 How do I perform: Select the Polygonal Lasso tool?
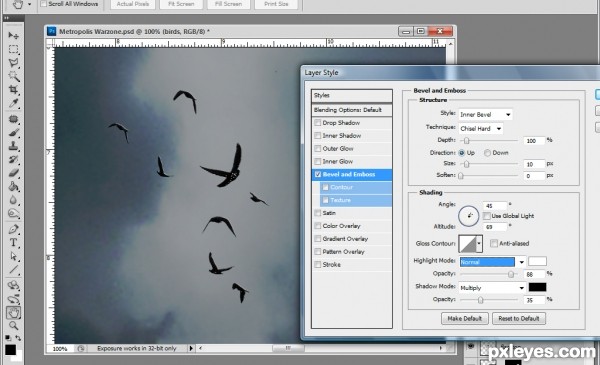pos(13,63)
